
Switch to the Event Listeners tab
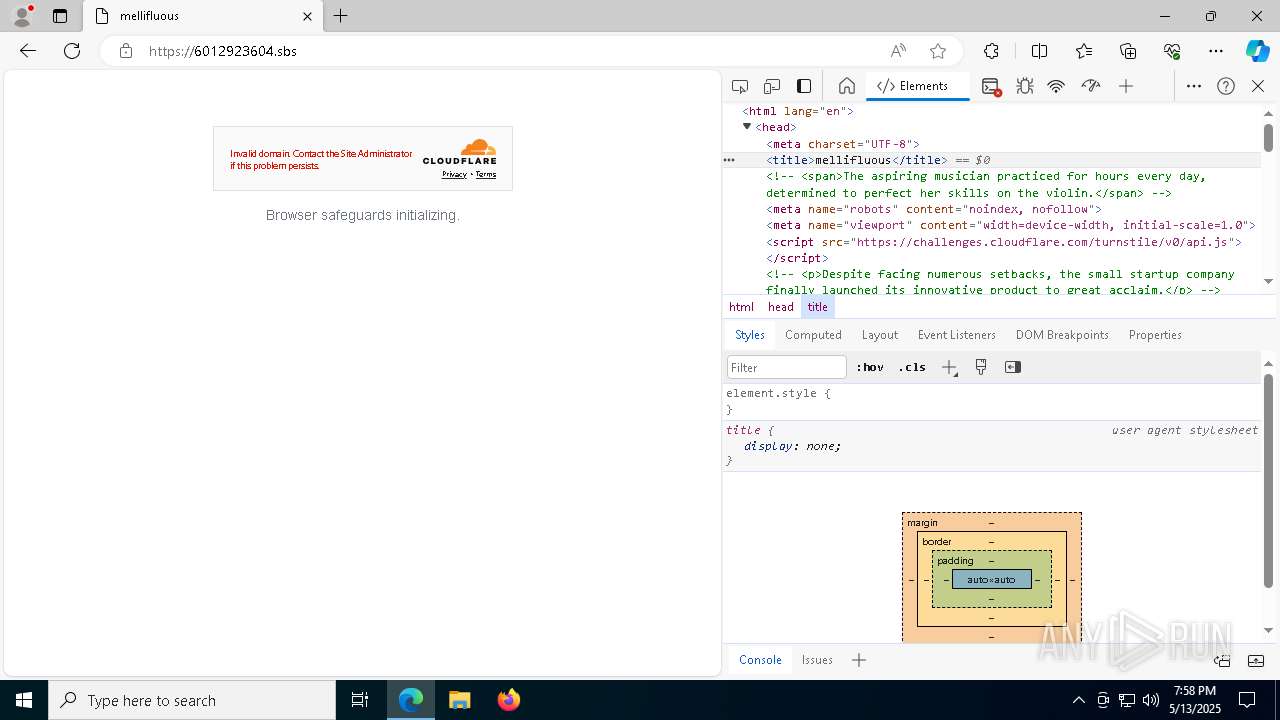(x=957, y=335)
